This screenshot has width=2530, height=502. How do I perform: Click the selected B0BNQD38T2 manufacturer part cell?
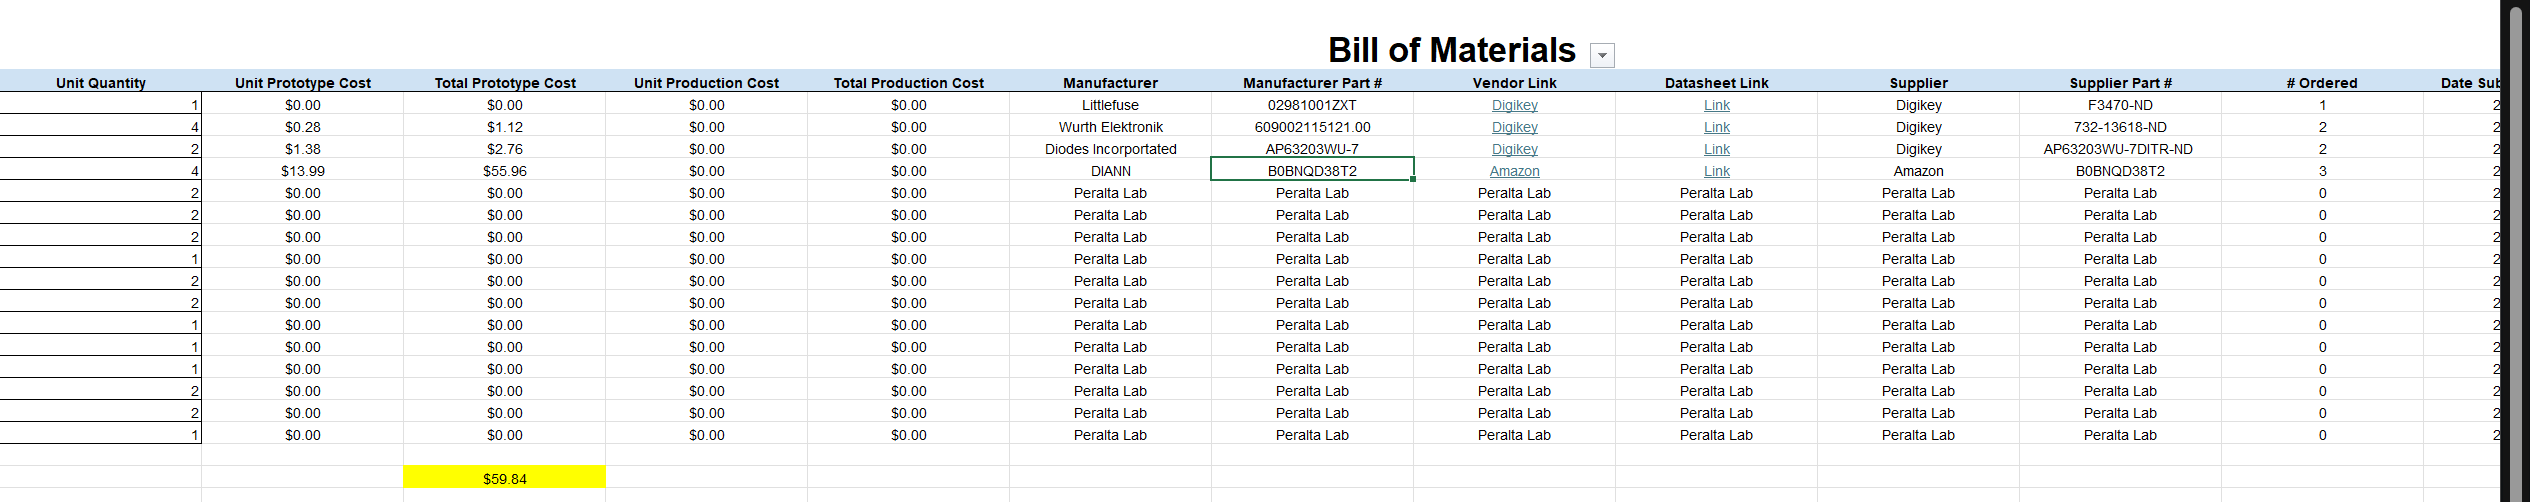[x=1312, y=171]
